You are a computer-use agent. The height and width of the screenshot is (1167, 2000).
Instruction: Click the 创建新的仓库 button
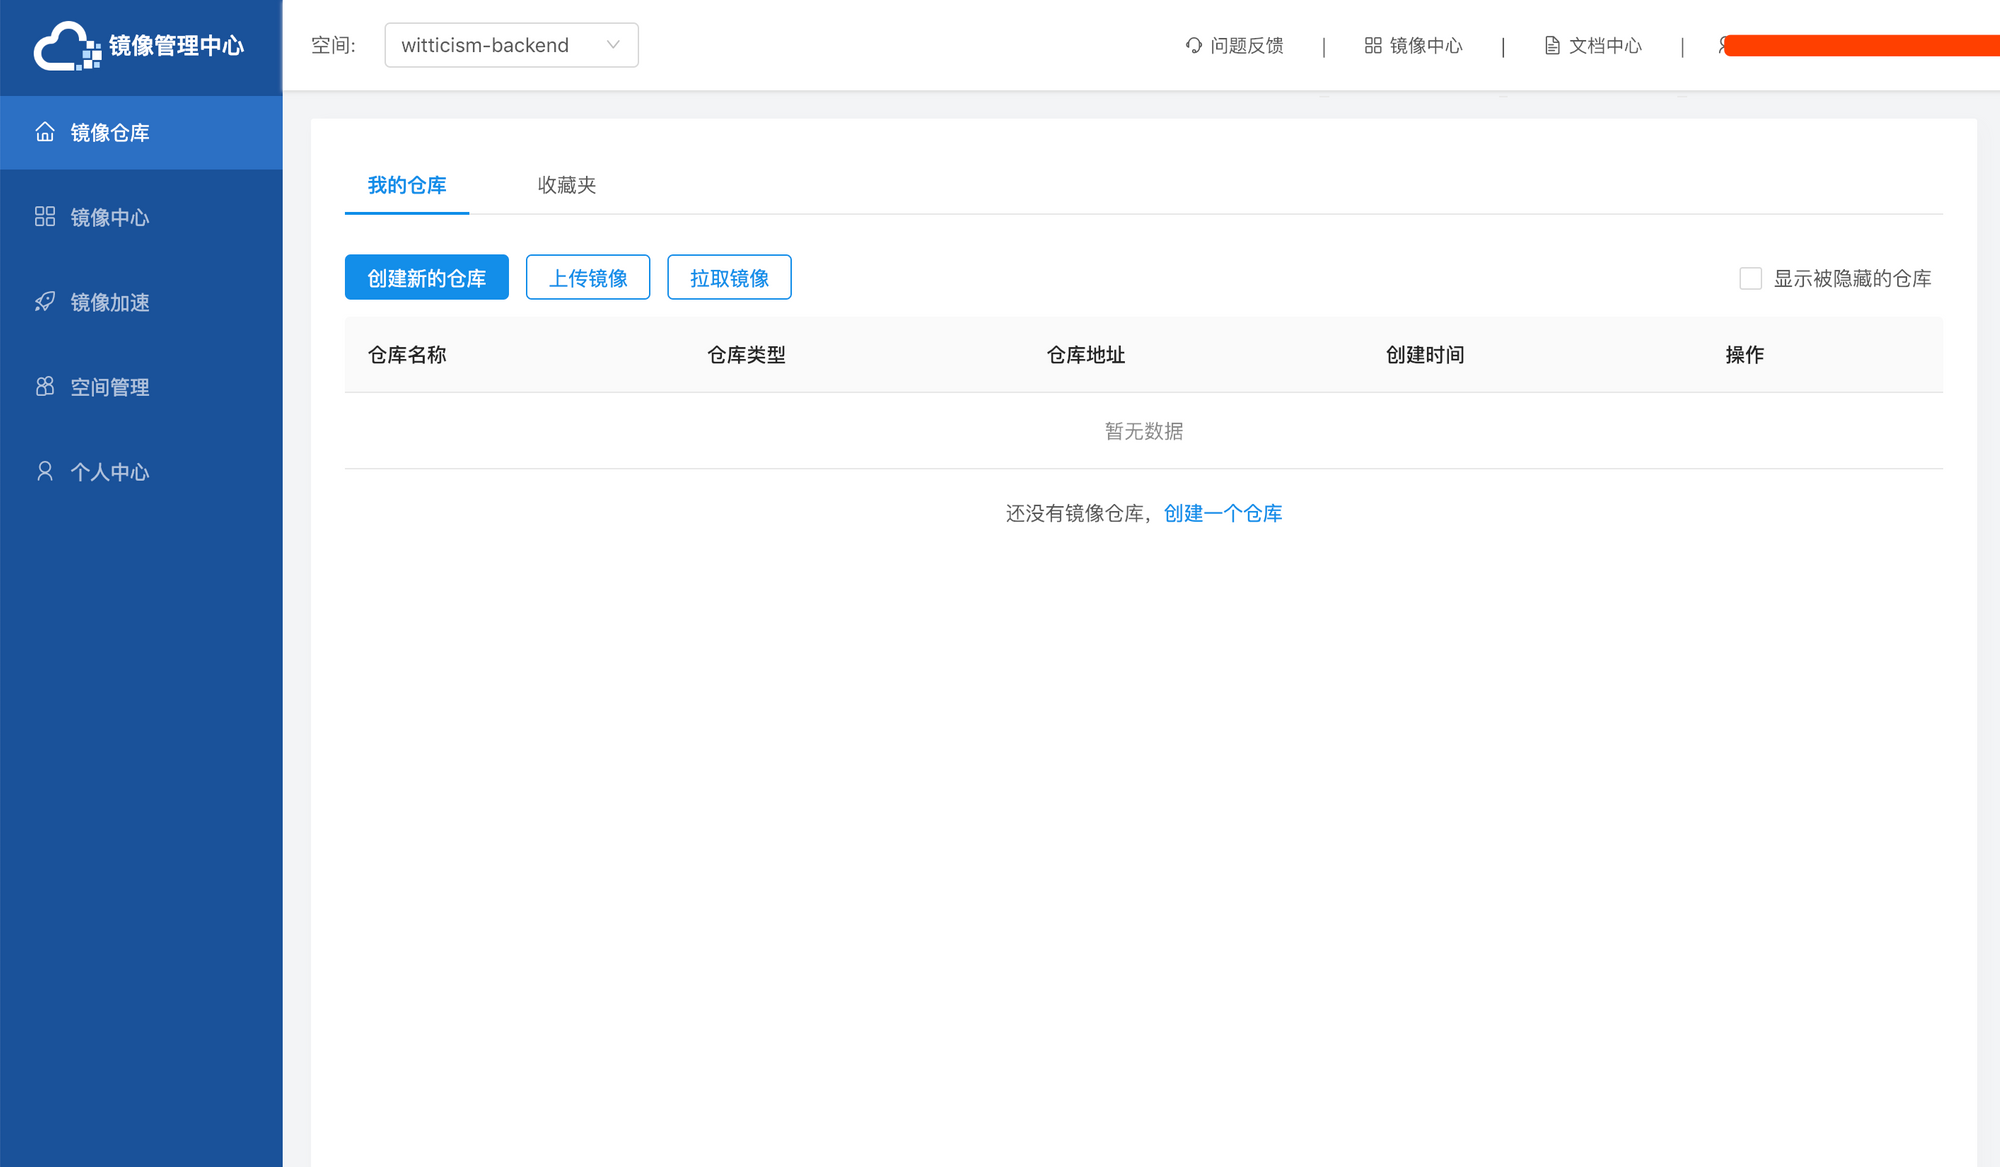426,278
